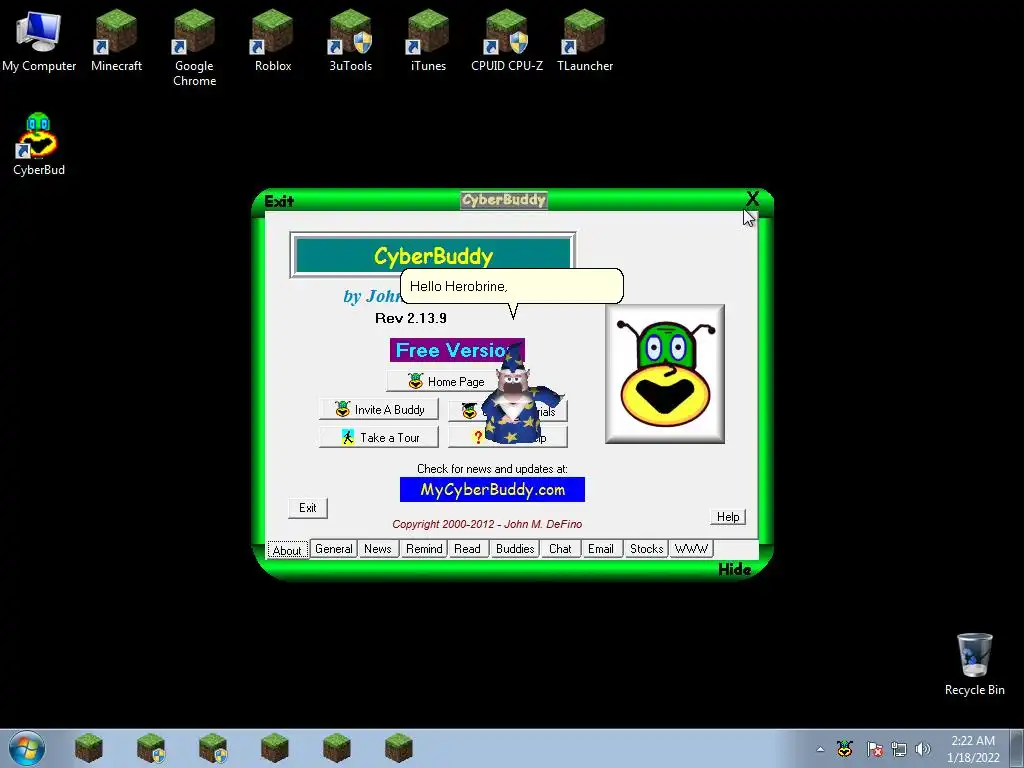This screenshot has height=768, width=1024.
Task: Click the teal CyberBuddy banner heading
Action: coord(433,255)
